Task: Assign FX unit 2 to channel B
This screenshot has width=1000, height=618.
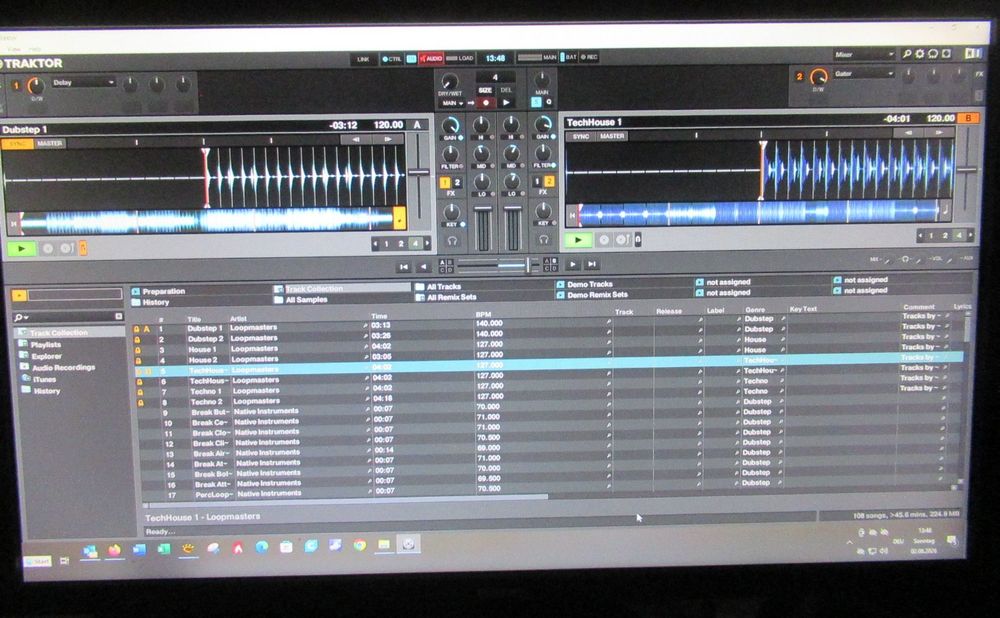Action: [x=548, y=181]
